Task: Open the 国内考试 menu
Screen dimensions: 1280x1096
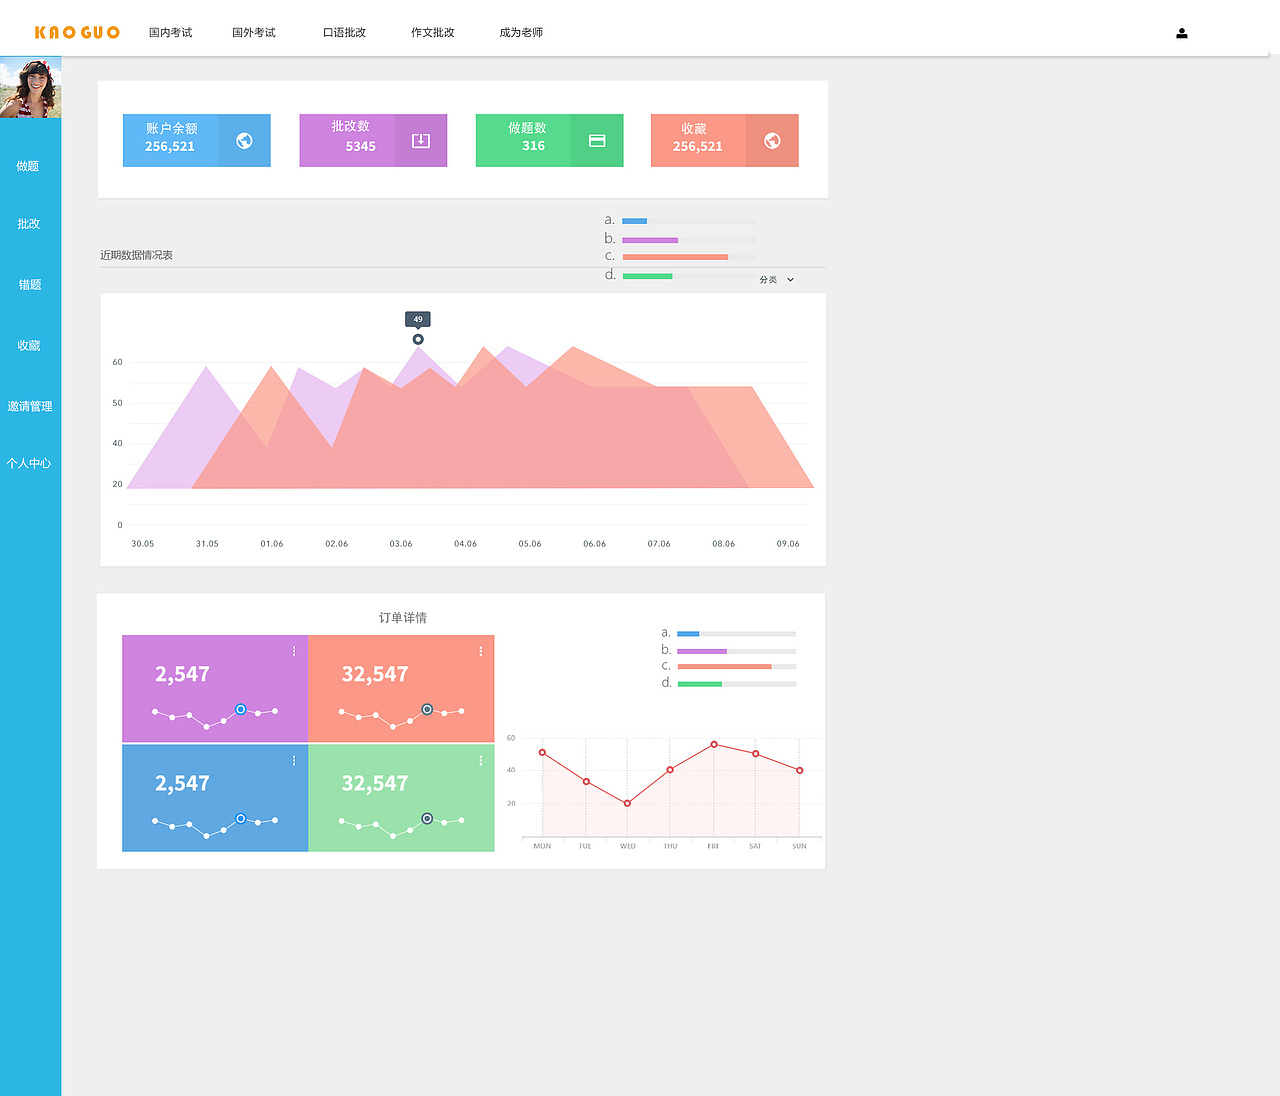Action: (x=171, y=33)
